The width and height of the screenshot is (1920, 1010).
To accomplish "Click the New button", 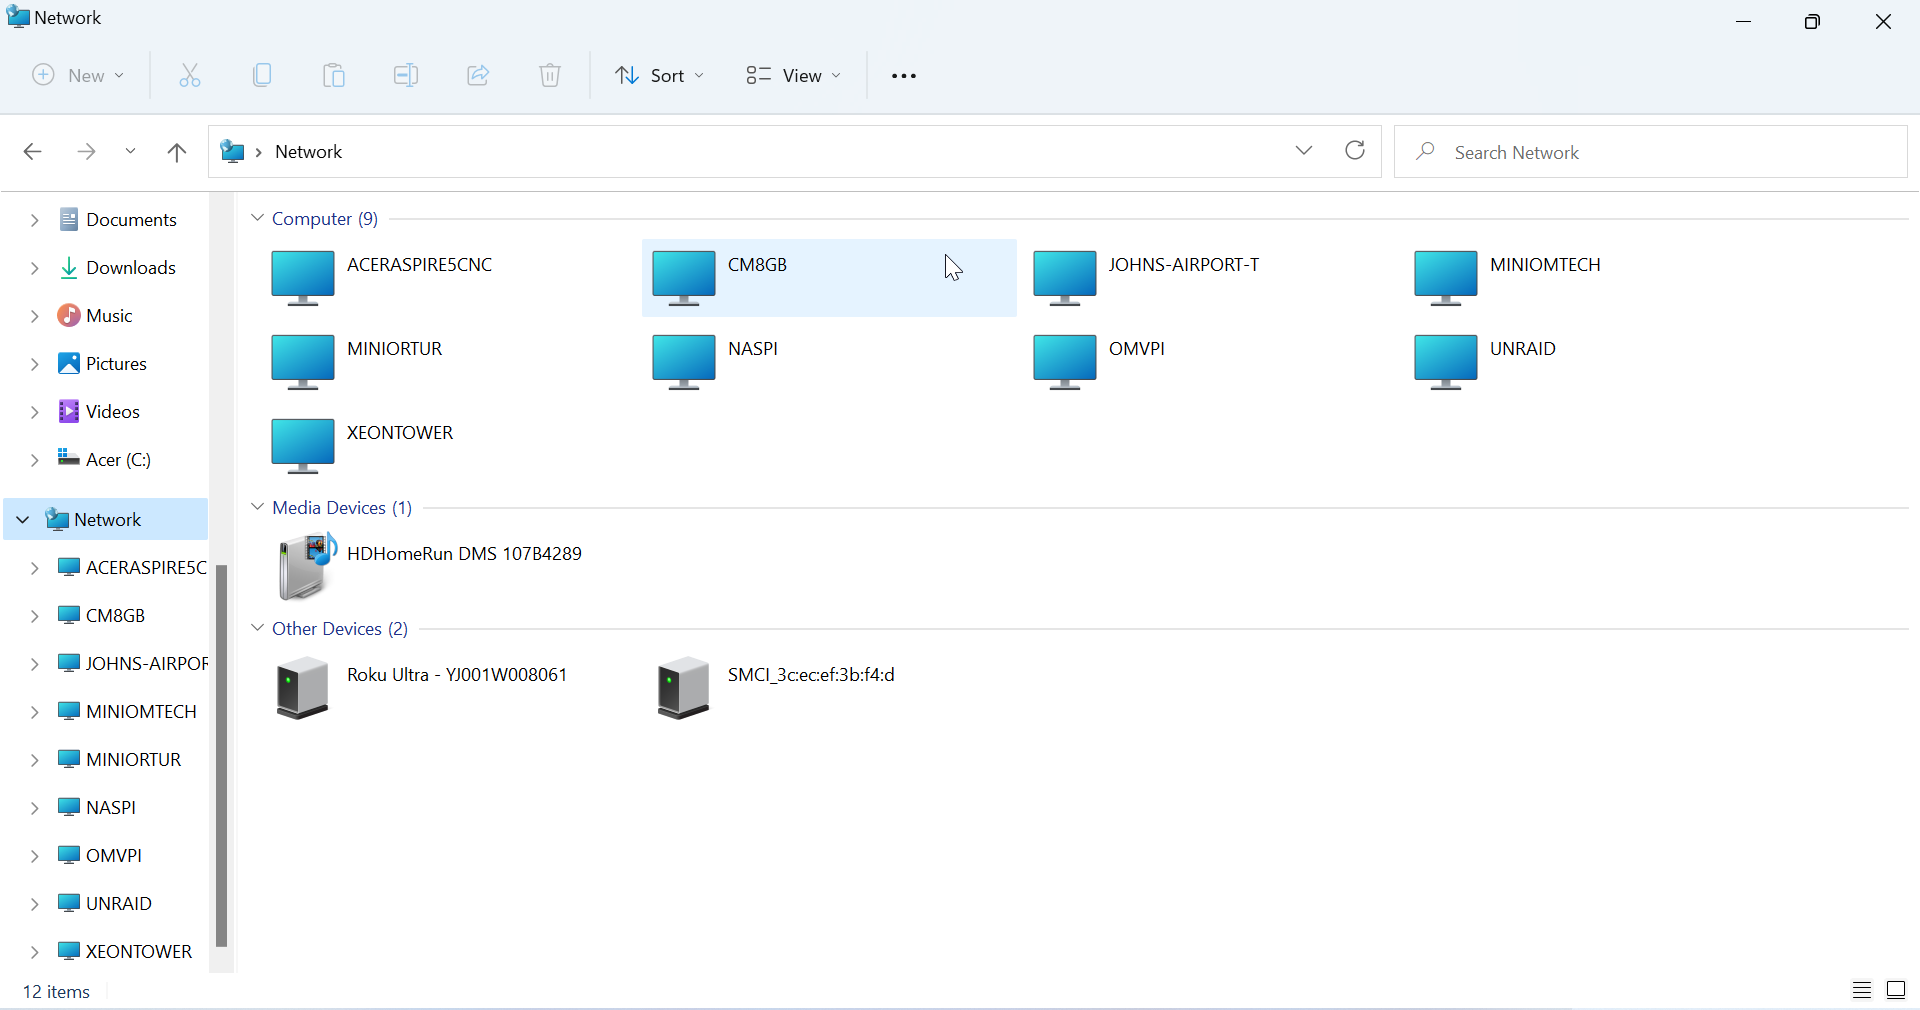I will (x=77, y=75).
